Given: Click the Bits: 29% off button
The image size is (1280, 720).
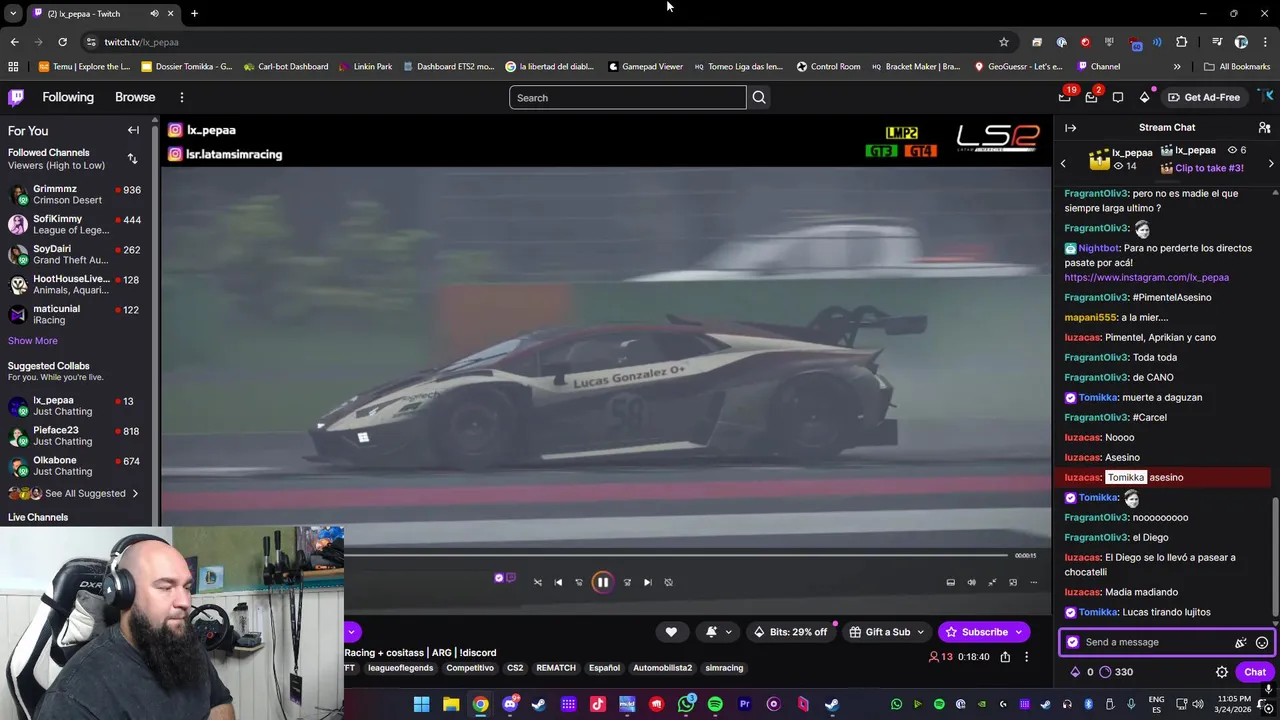Looking at the screenshot, I should (x=791, y=632).
